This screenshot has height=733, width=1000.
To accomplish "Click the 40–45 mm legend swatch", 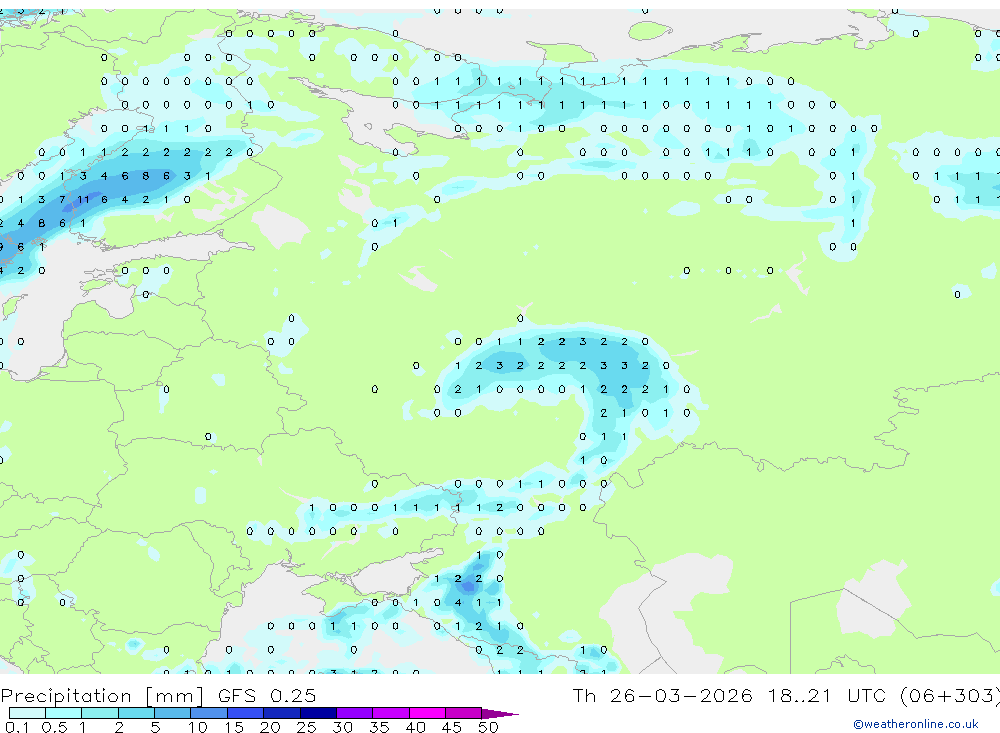I will (427, 713).
